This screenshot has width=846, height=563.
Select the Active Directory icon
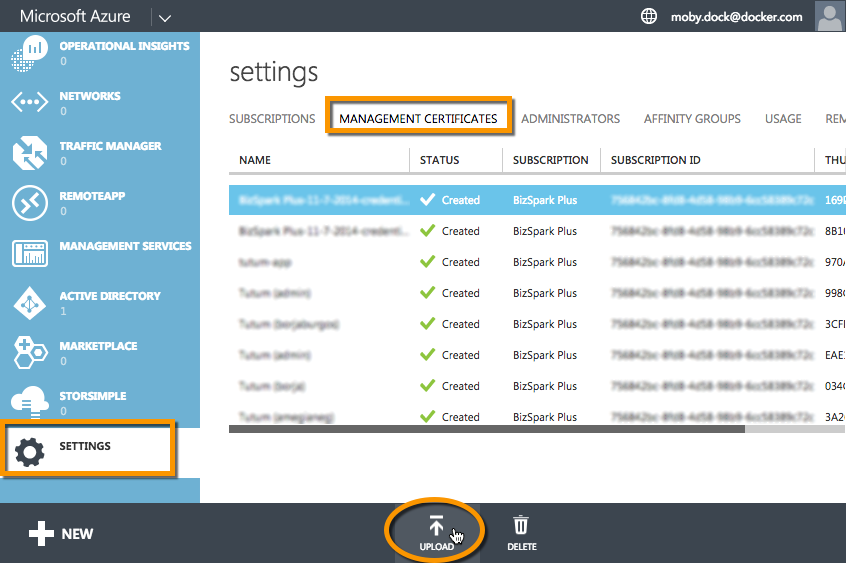(x=29, y=303)
